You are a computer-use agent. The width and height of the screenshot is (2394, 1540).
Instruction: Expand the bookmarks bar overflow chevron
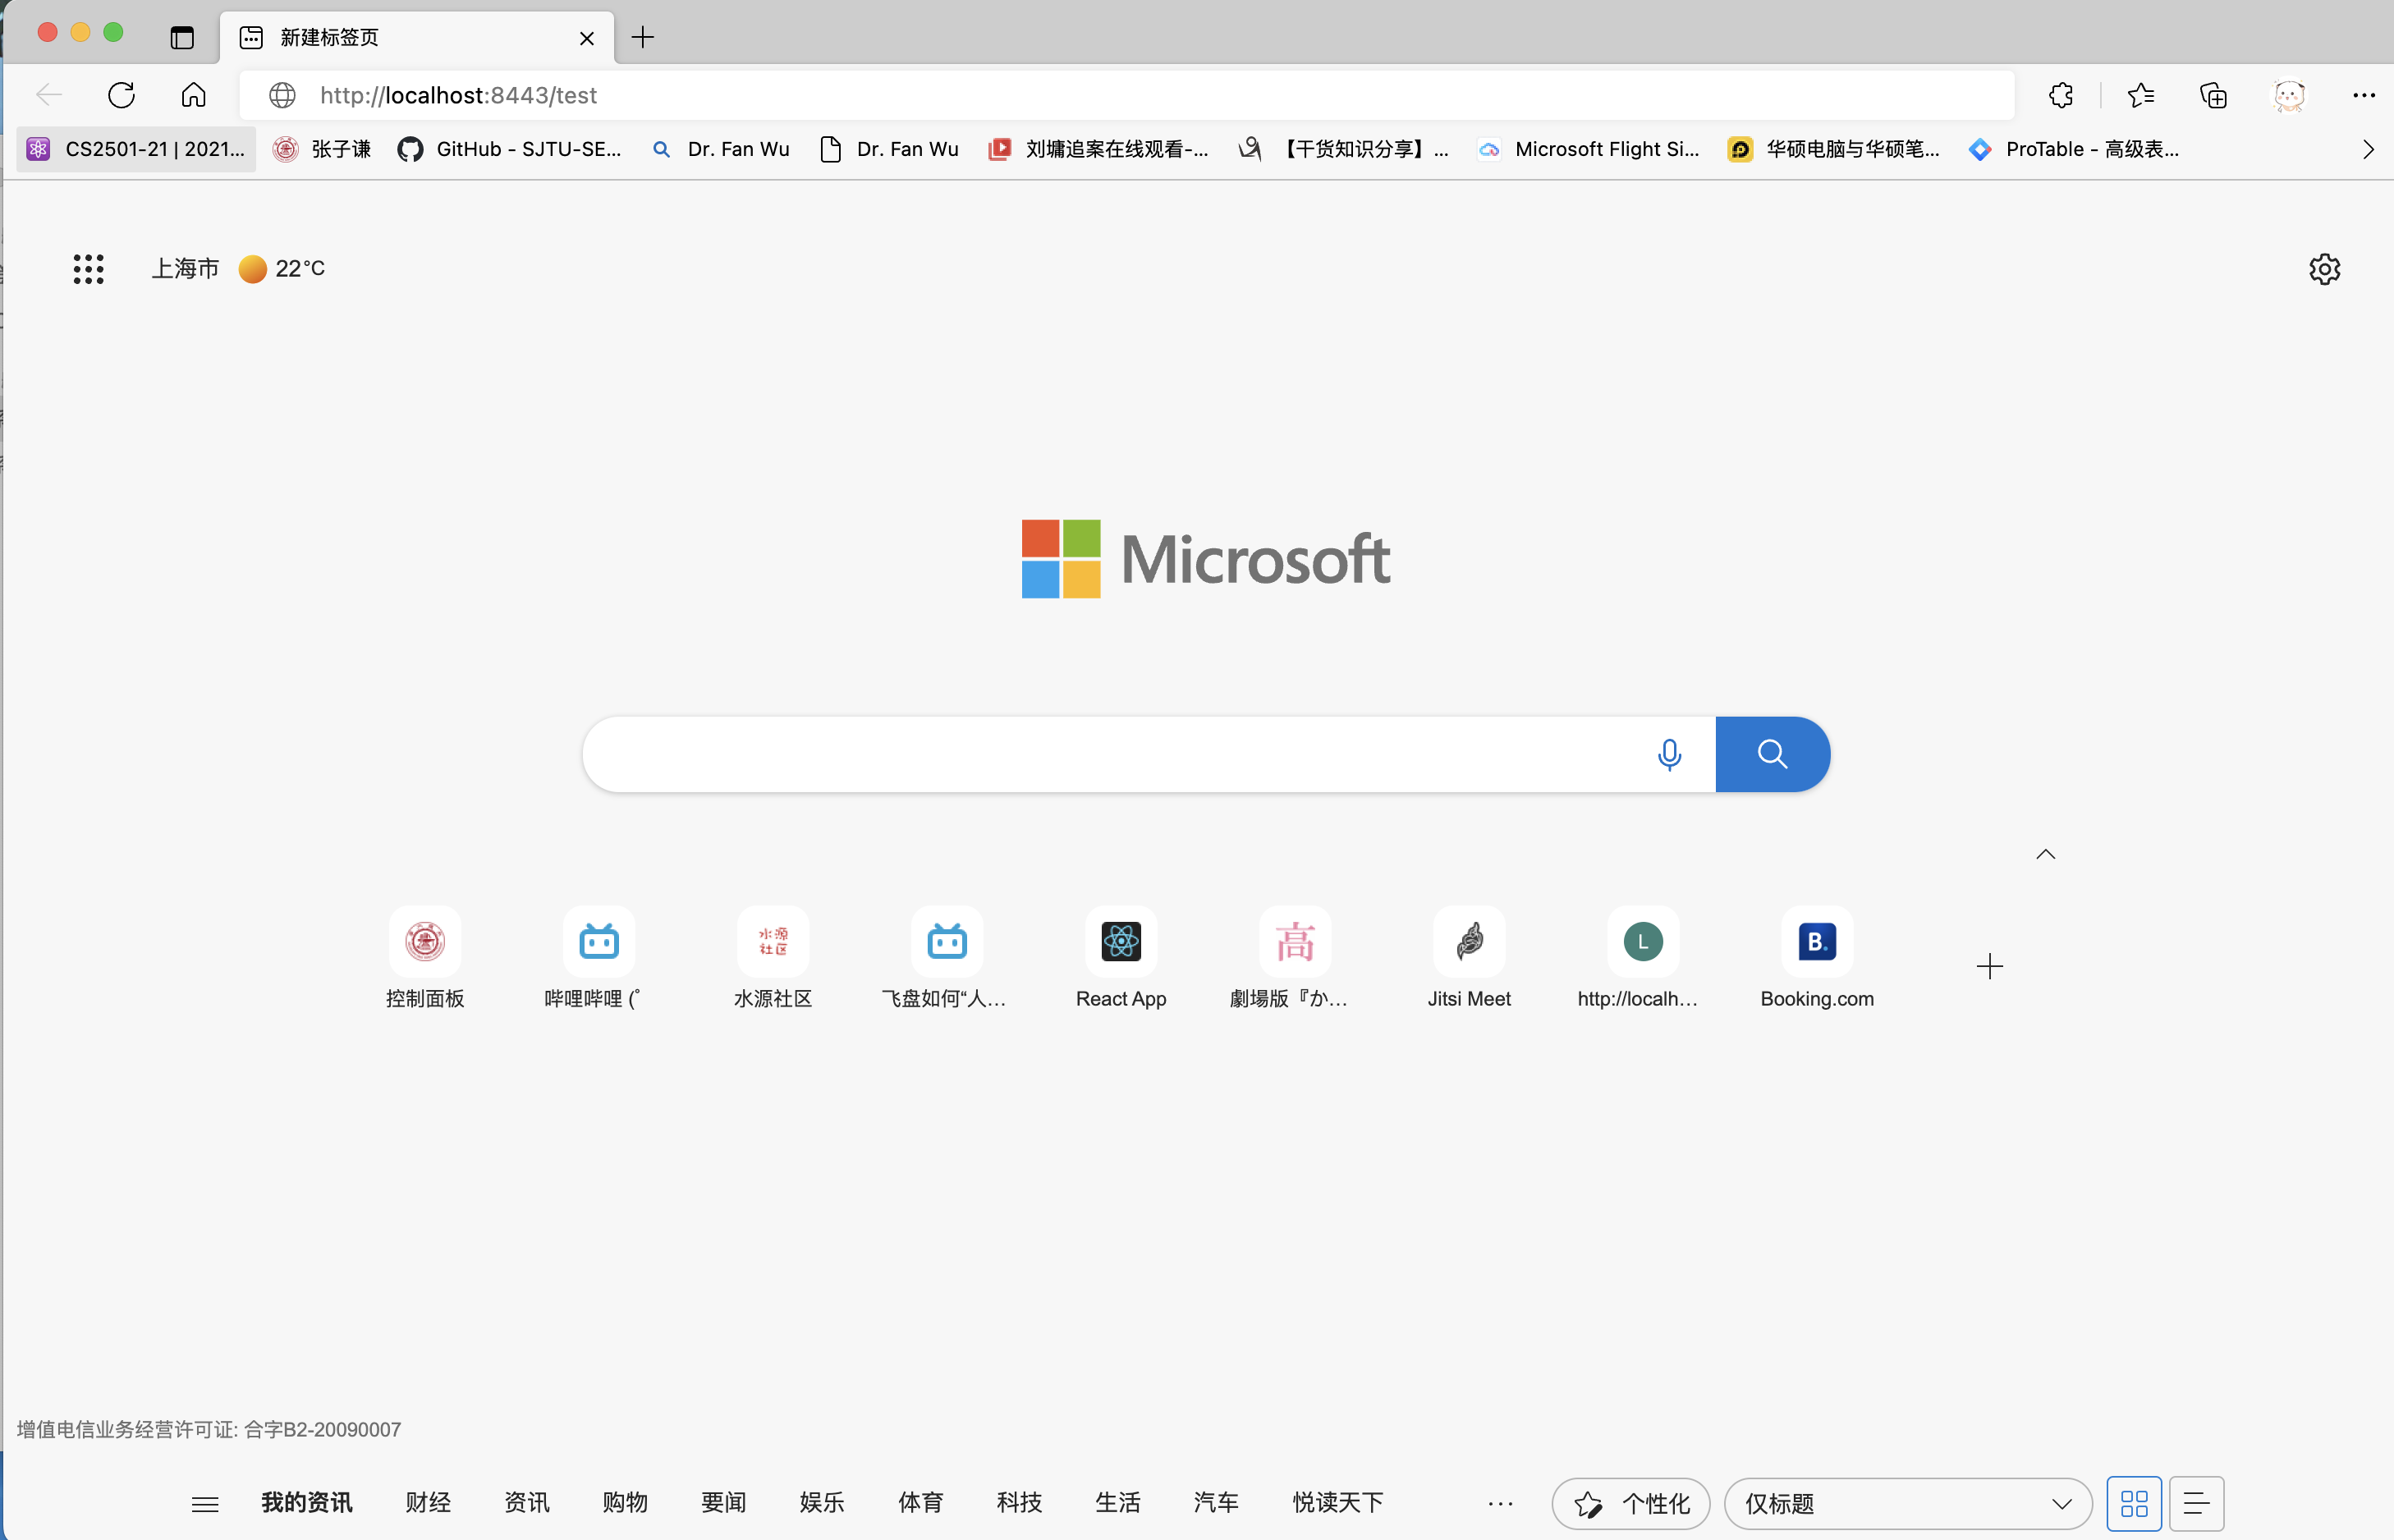2367,150
